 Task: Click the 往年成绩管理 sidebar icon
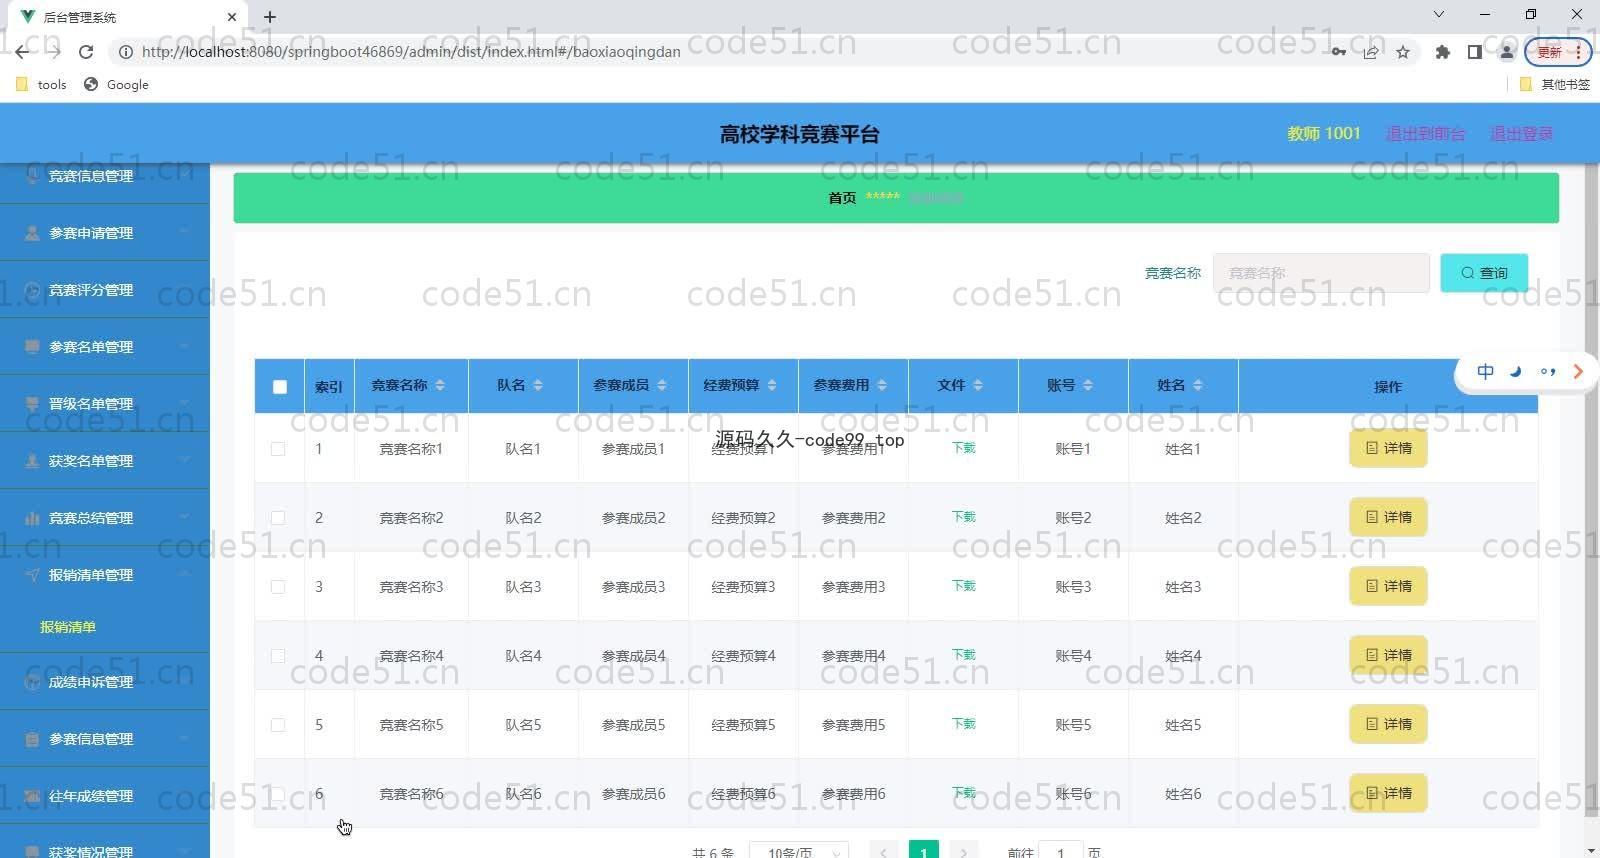point(32,796)
